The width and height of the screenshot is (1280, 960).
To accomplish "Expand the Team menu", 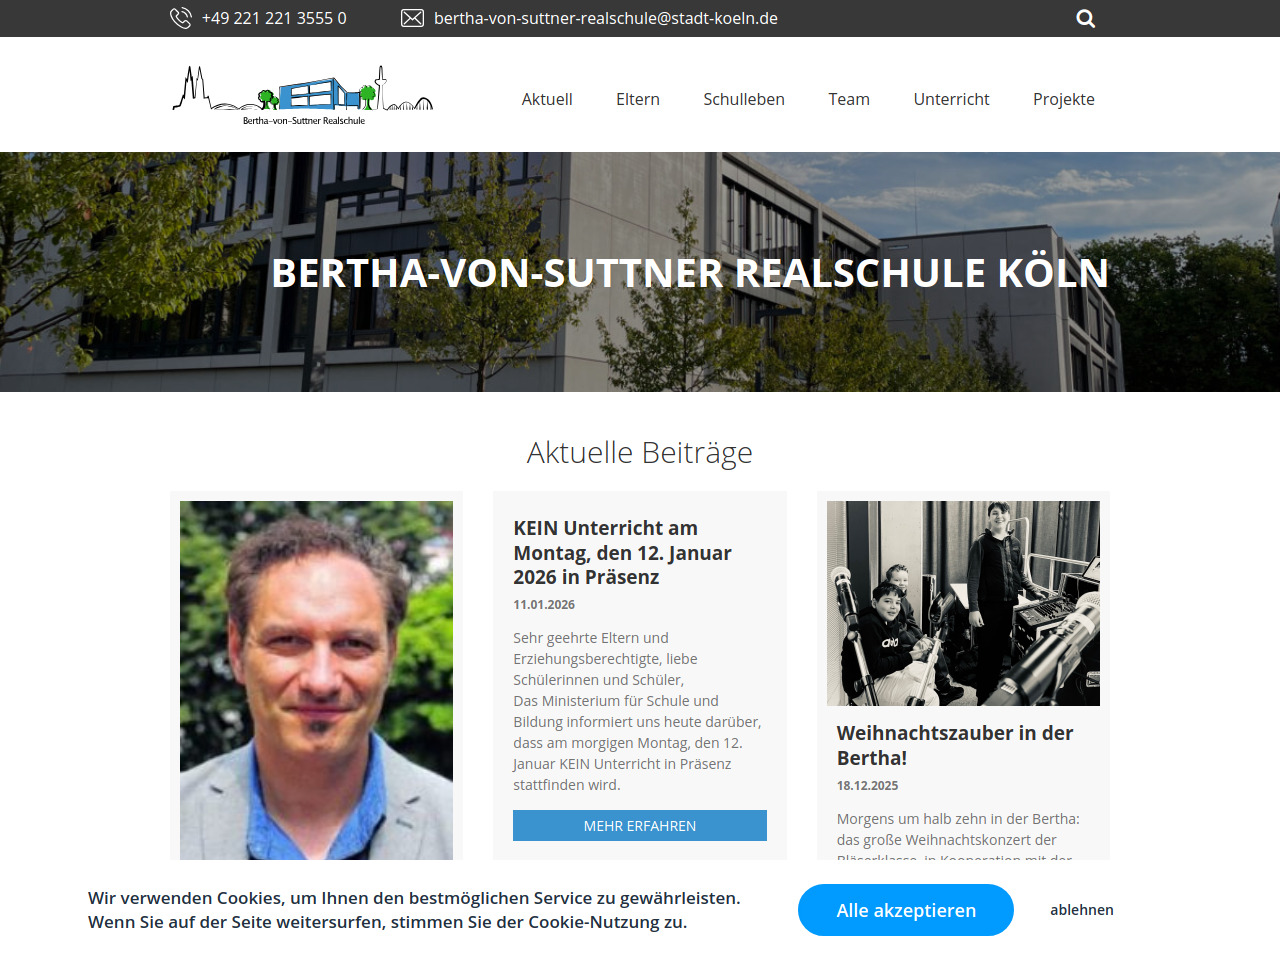I will coord(849,99).
